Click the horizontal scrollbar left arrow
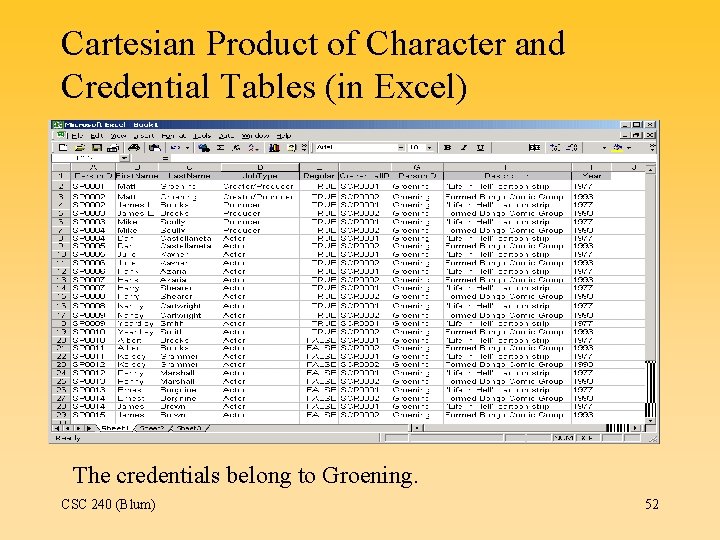Screen dimensions: 720x540 416,428
